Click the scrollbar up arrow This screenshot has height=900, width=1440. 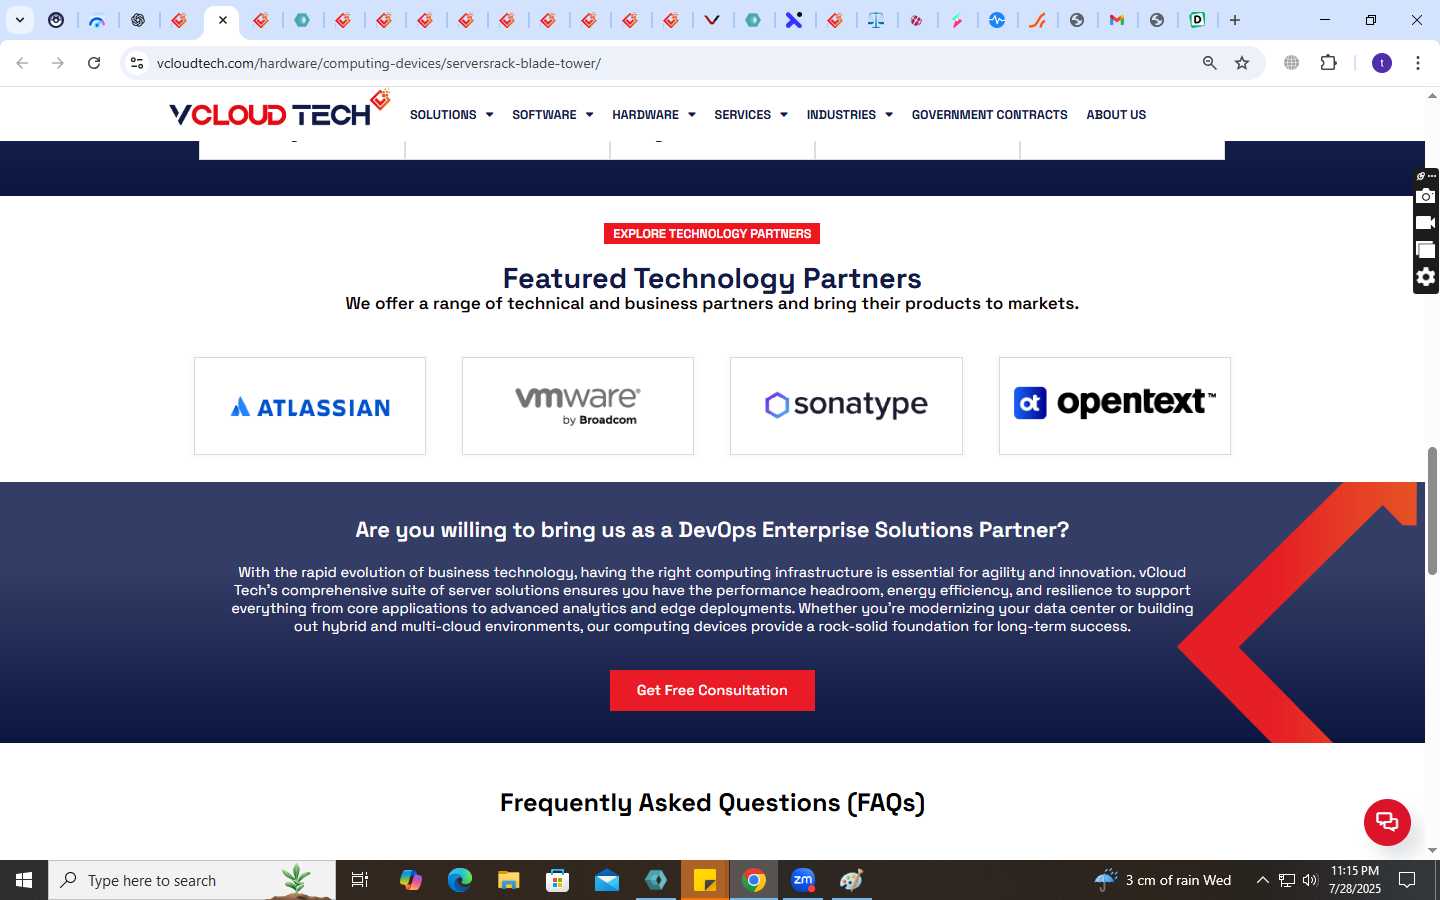coord(1432,96)
